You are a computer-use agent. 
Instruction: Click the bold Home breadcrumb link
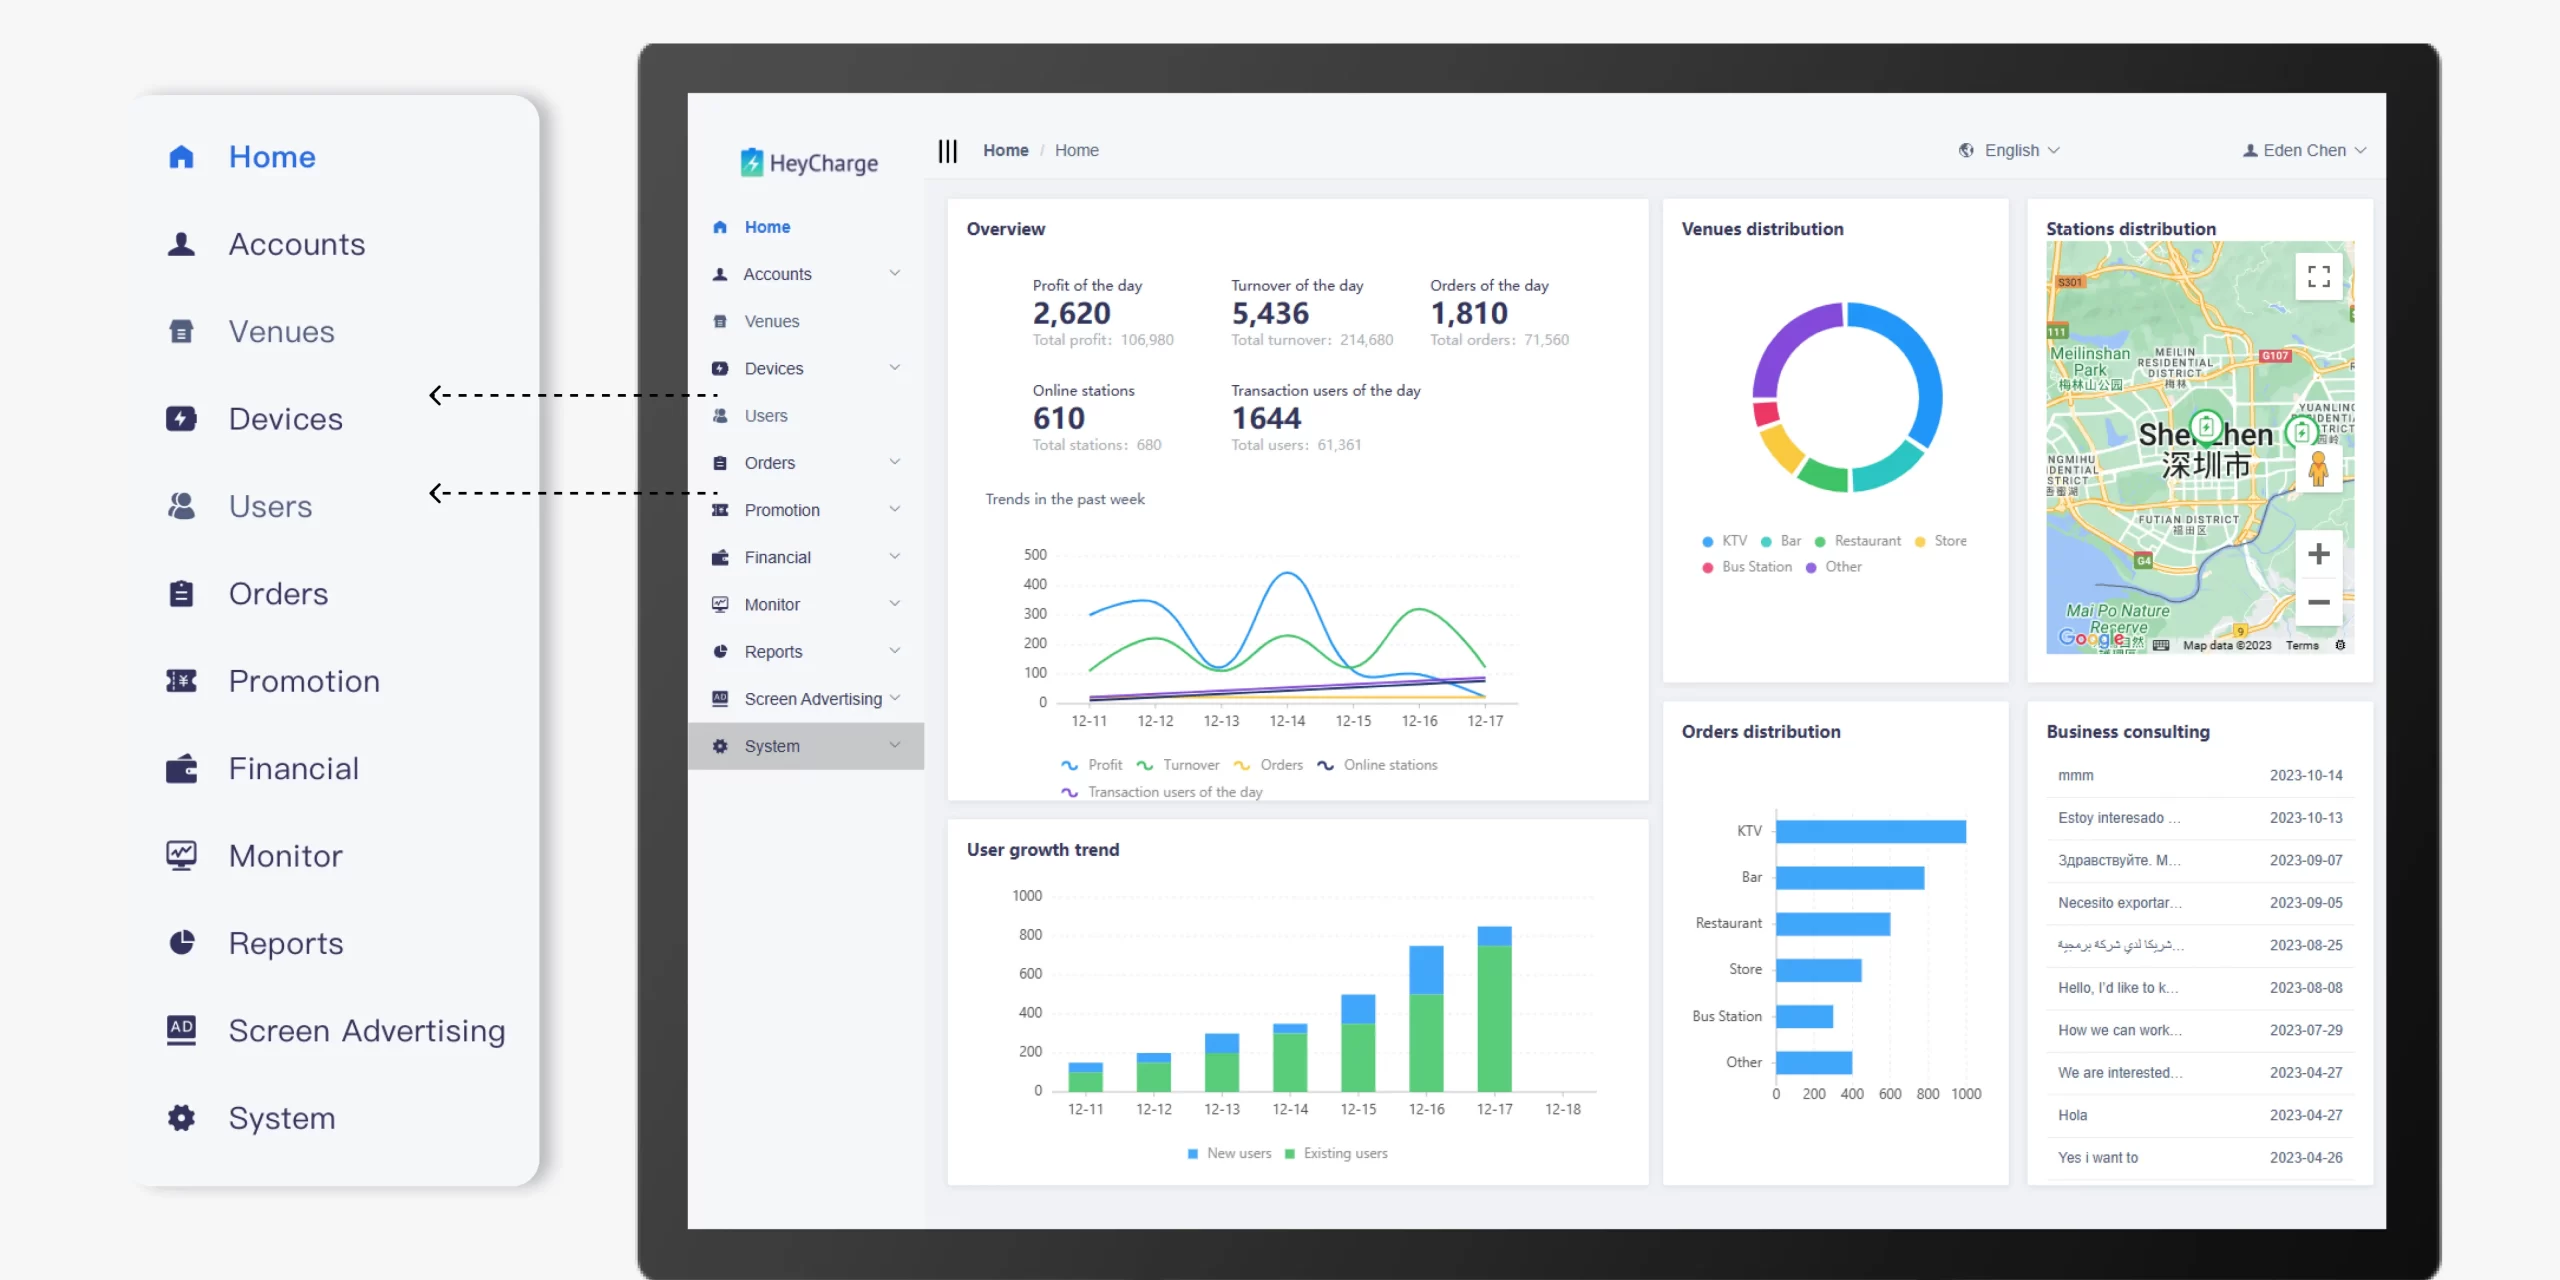click(1005, 150)
